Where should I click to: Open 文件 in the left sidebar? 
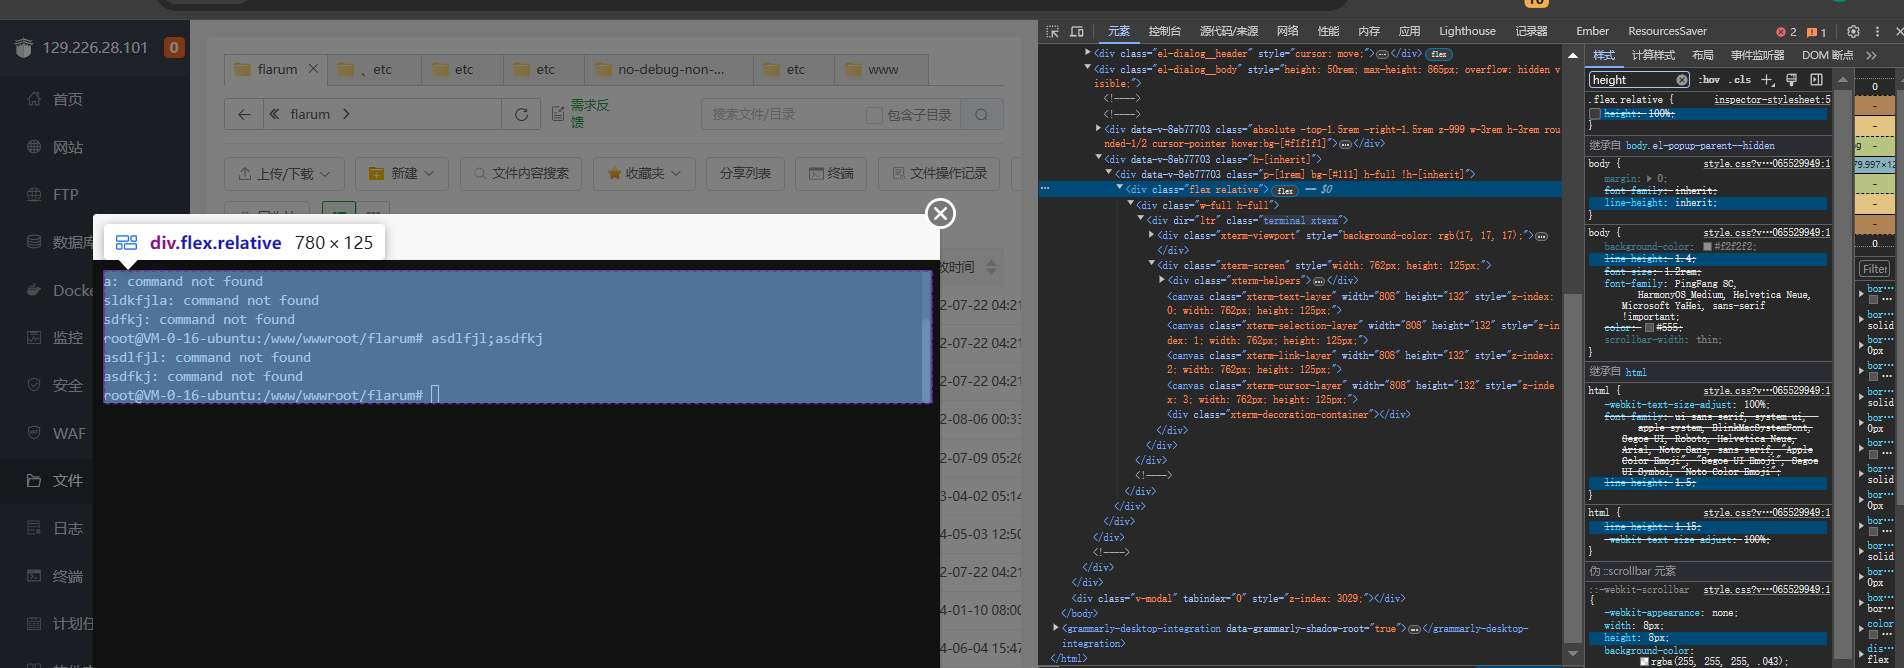[x=68, y=481]
